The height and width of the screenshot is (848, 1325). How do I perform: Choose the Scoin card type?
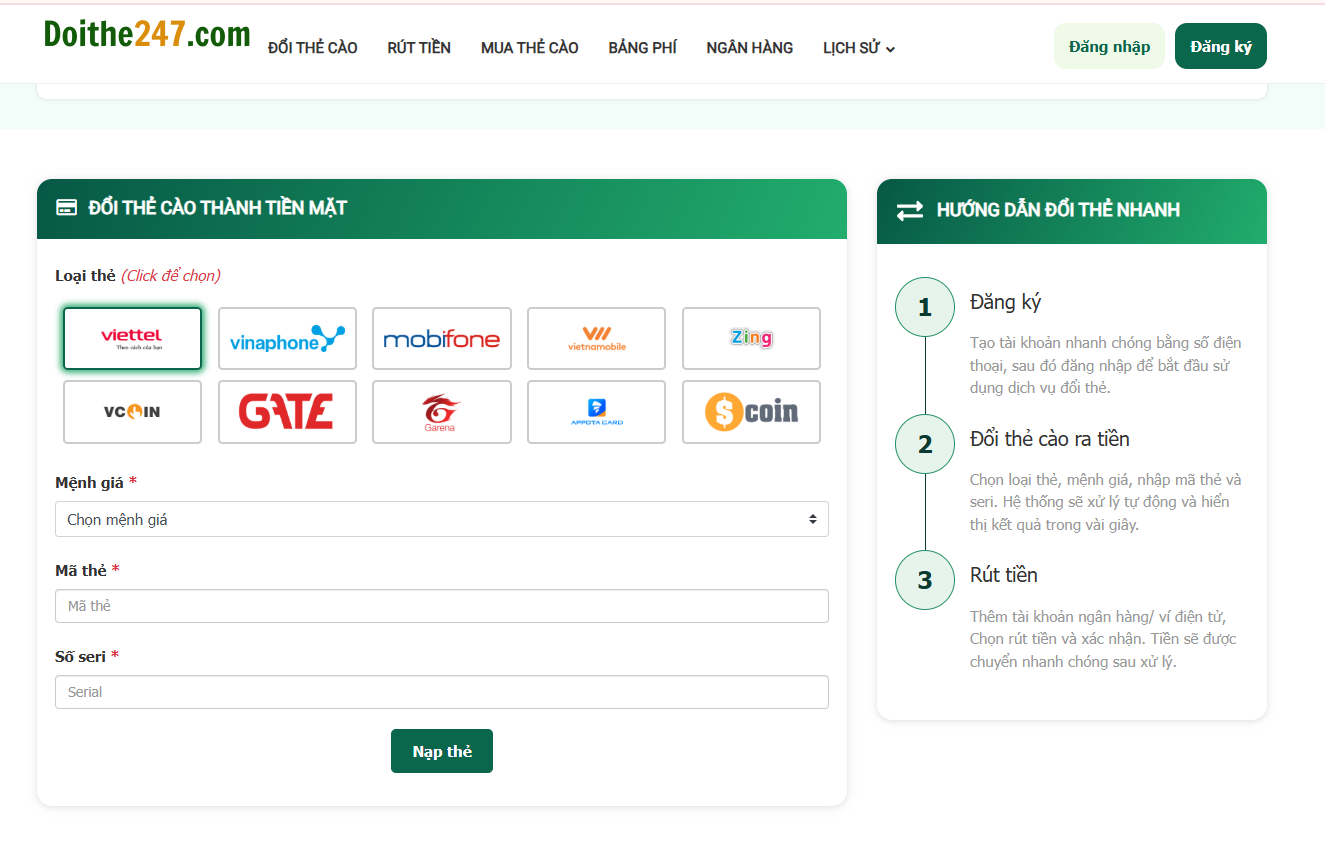pos(751,412)
